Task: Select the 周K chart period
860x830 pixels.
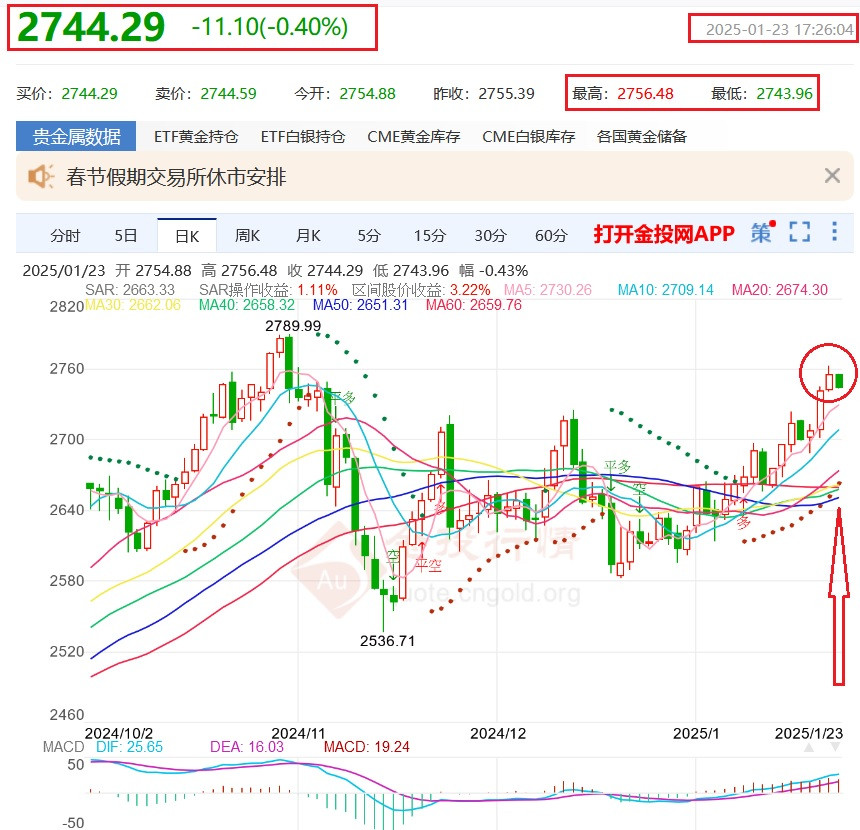Action: 247,236
